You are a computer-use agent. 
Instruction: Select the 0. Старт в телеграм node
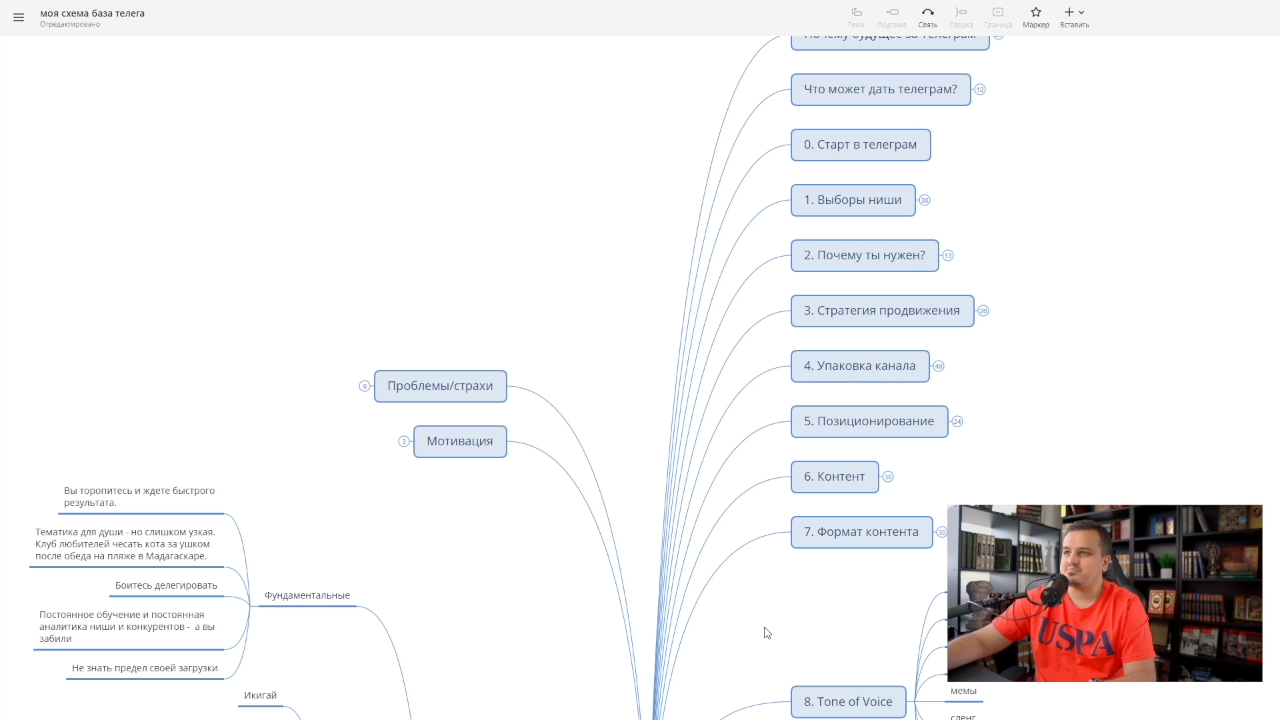click(x=860, y=144)
